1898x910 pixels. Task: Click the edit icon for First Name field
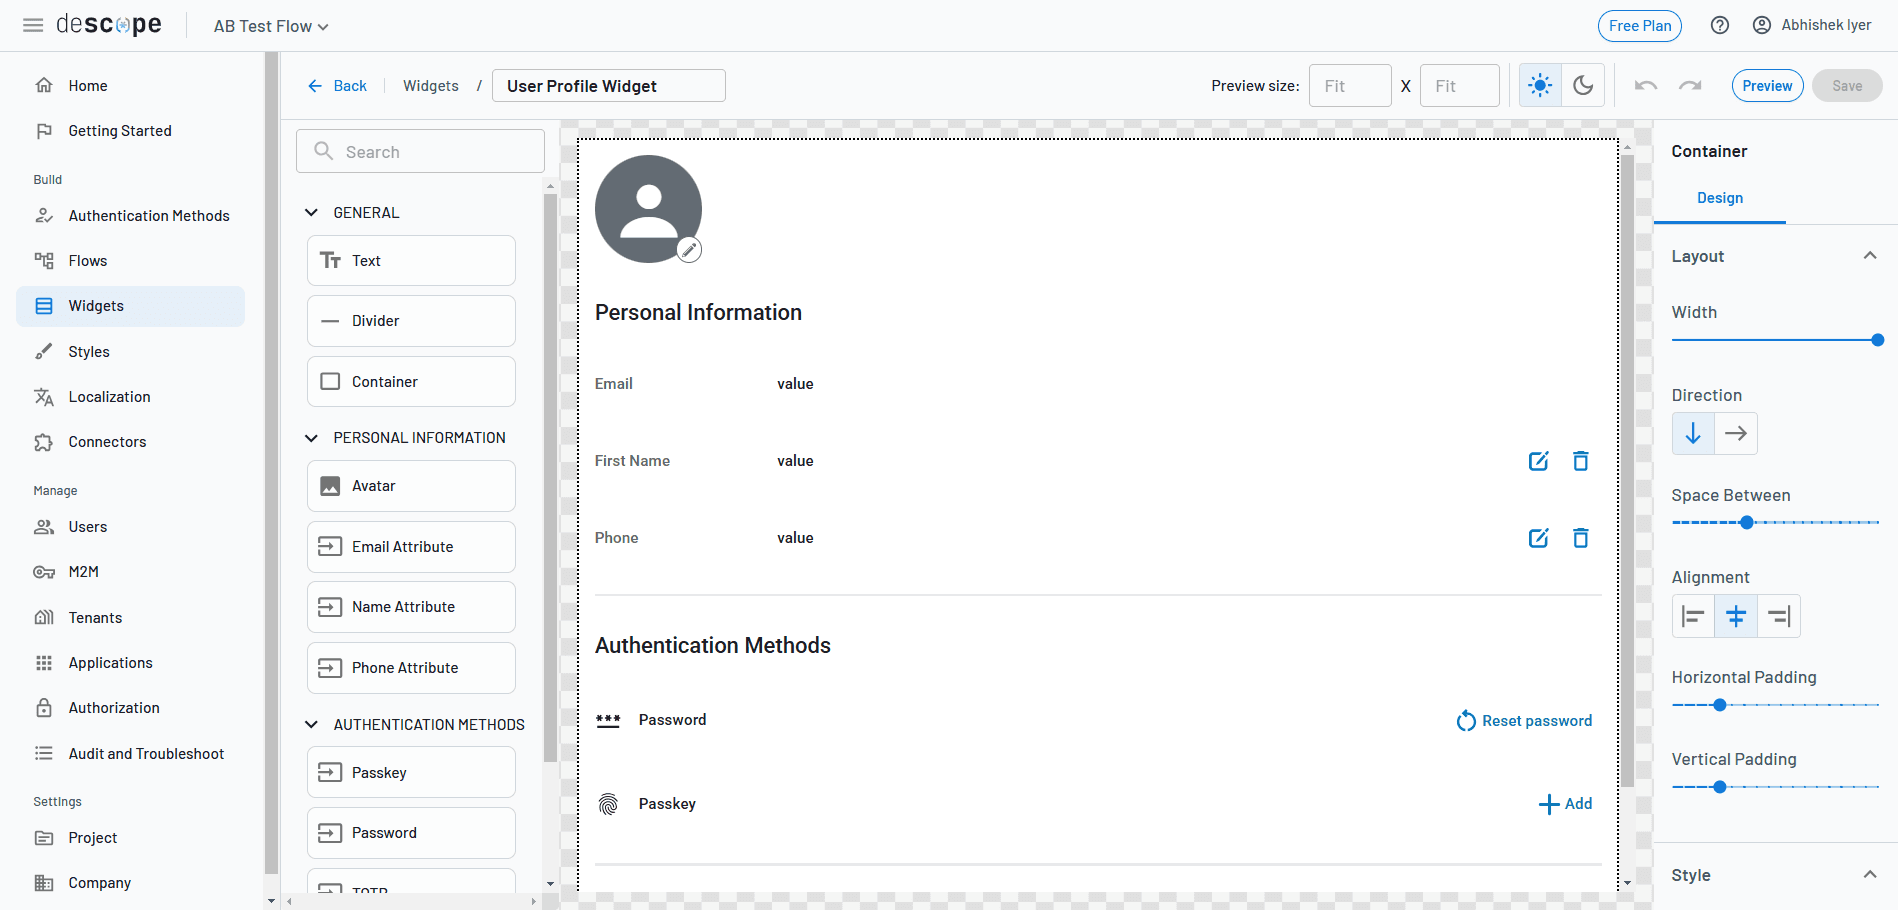pos(1538,461)
